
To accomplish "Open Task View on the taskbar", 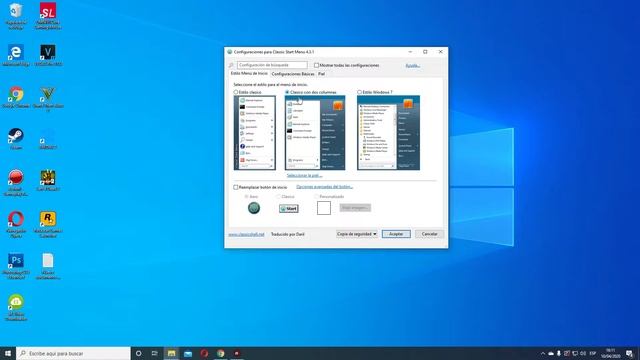I will point(155,353).
